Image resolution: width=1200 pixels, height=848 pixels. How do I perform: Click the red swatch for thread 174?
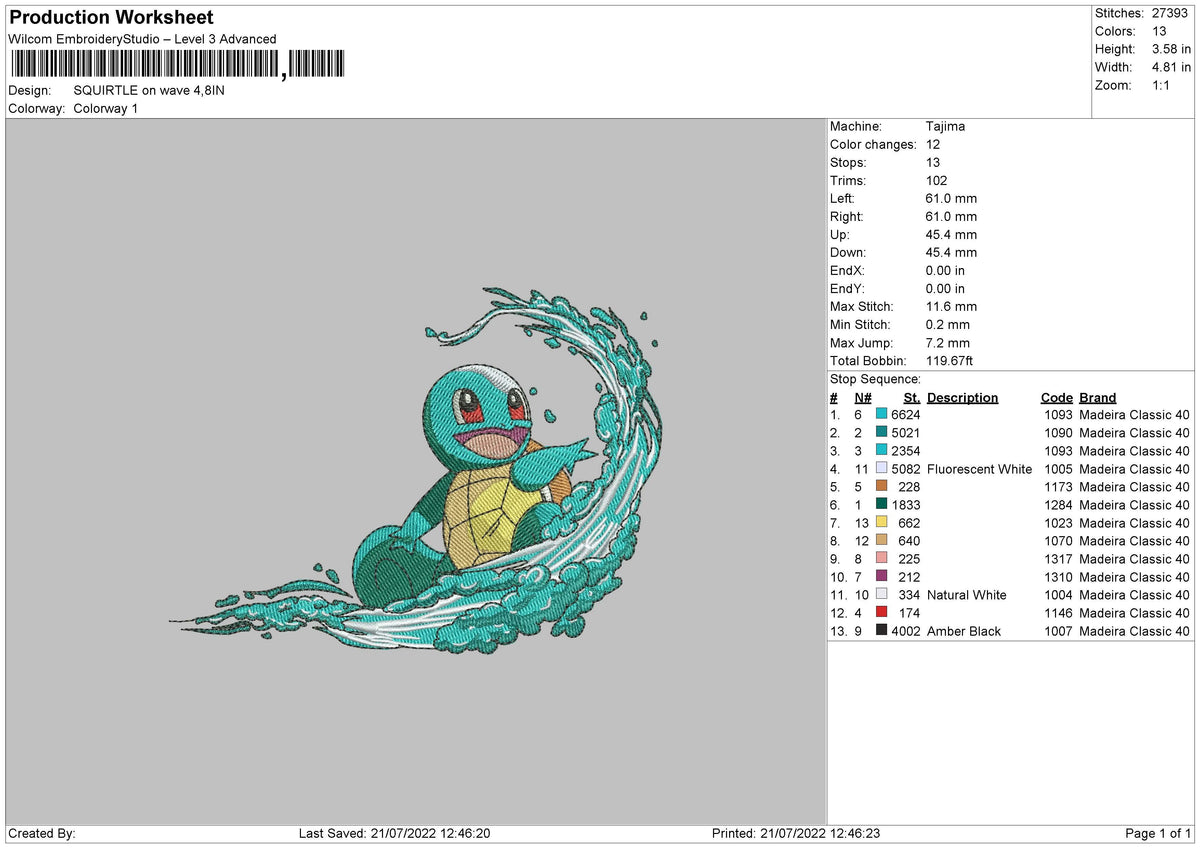[881, 613]
